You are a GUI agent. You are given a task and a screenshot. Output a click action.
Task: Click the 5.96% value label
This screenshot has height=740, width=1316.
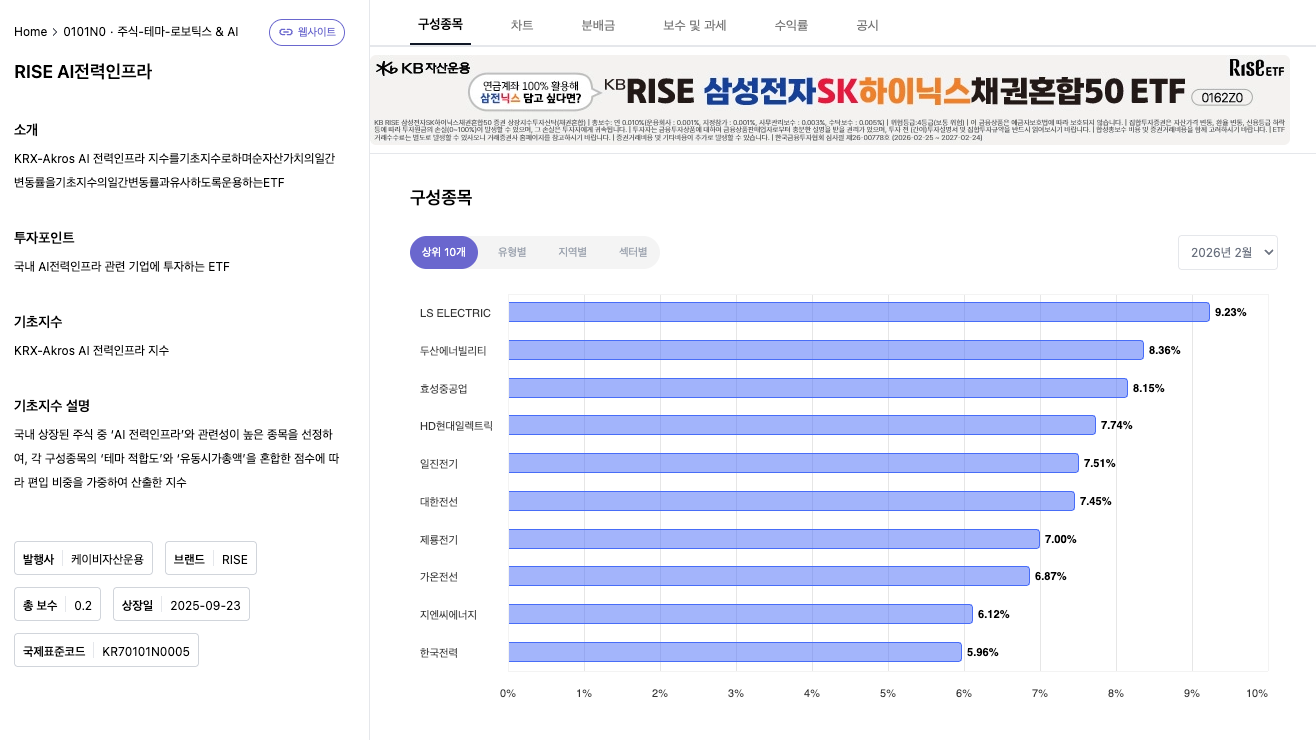pos(982,652)
